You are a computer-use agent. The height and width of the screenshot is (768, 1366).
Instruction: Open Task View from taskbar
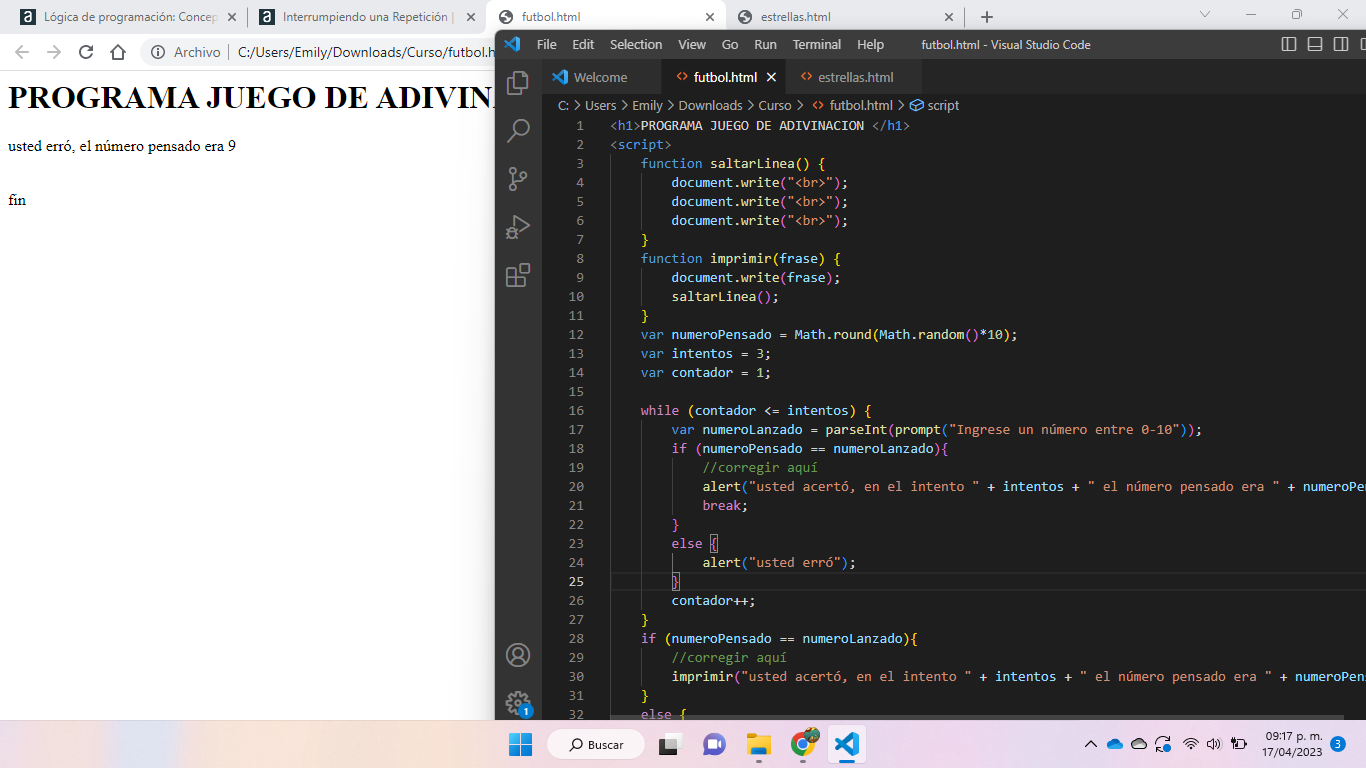click(668, 745)
